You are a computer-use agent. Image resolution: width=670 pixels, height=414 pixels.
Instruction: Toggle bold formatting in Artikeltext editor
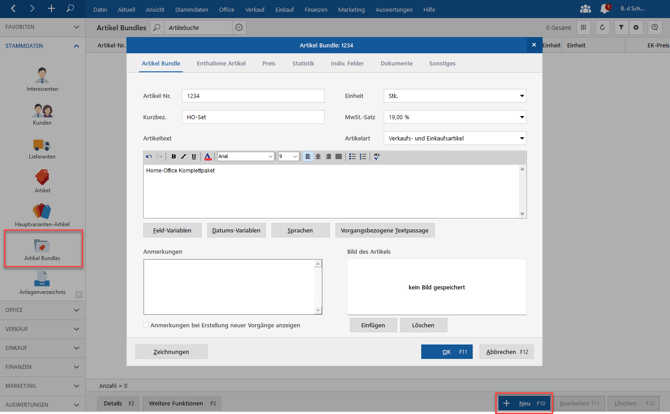[x=173, y=157]
